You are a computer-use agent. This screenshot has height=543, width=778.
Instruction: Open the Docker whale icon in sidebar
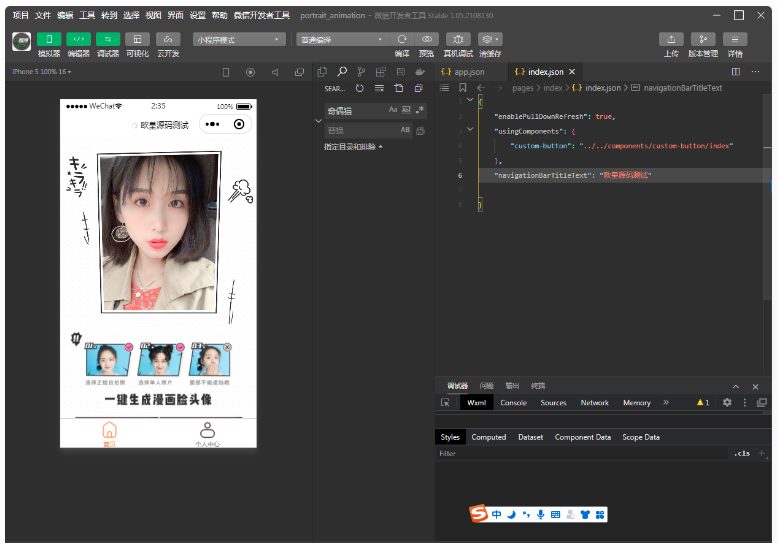click(x=420, y=72)
